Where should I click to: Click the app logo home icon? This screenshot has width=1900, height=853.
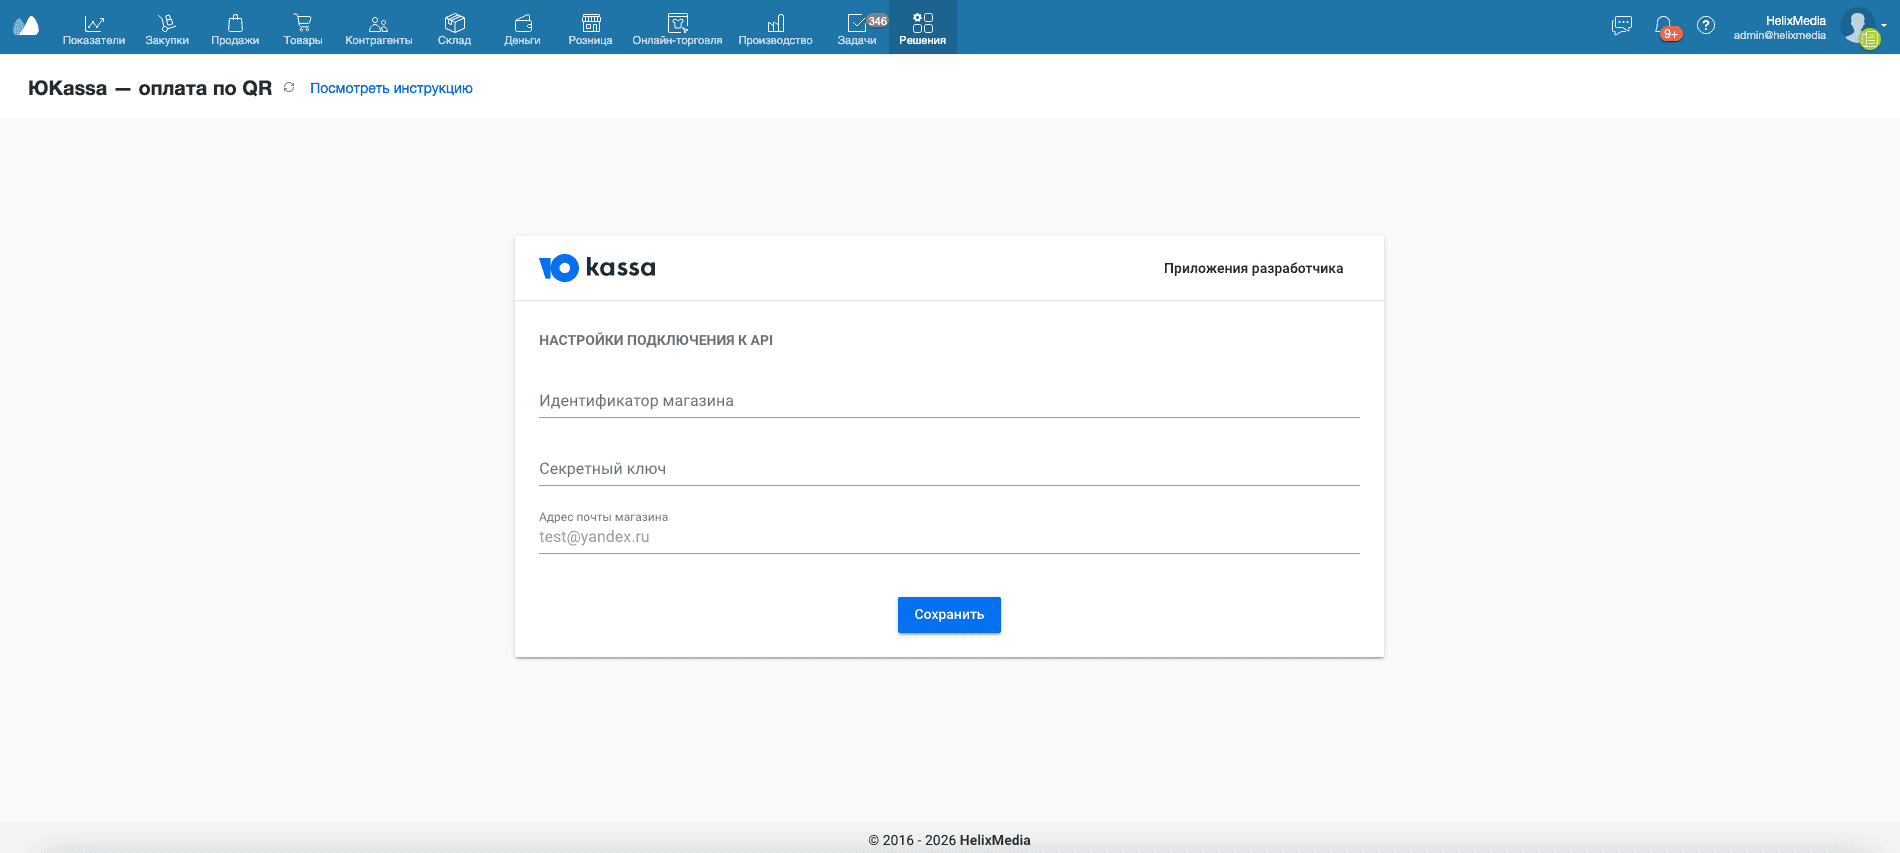tap(26, 27)
